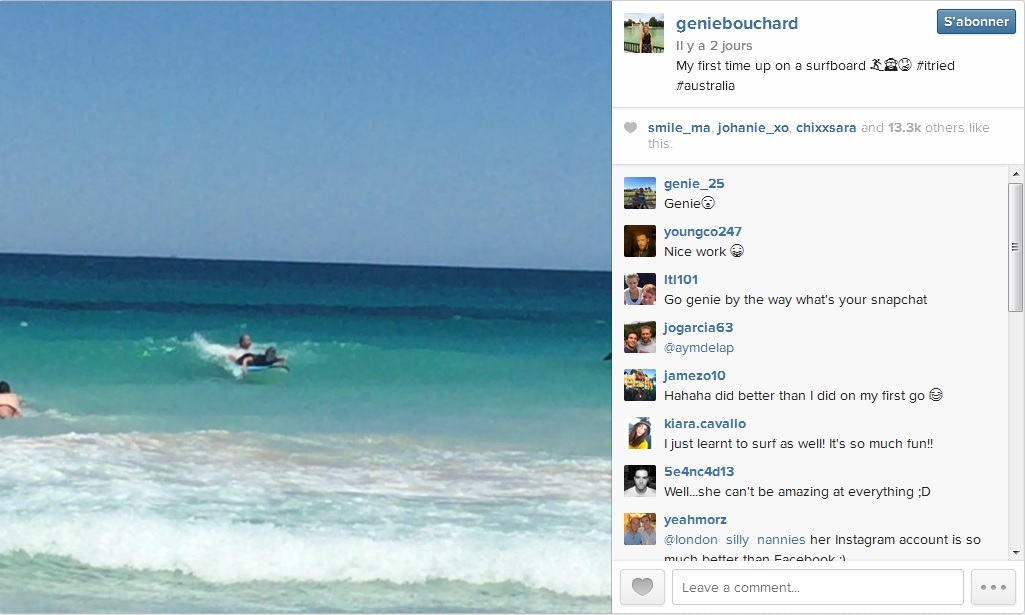Click the jamezo10 commenter name

coord(694,376)
